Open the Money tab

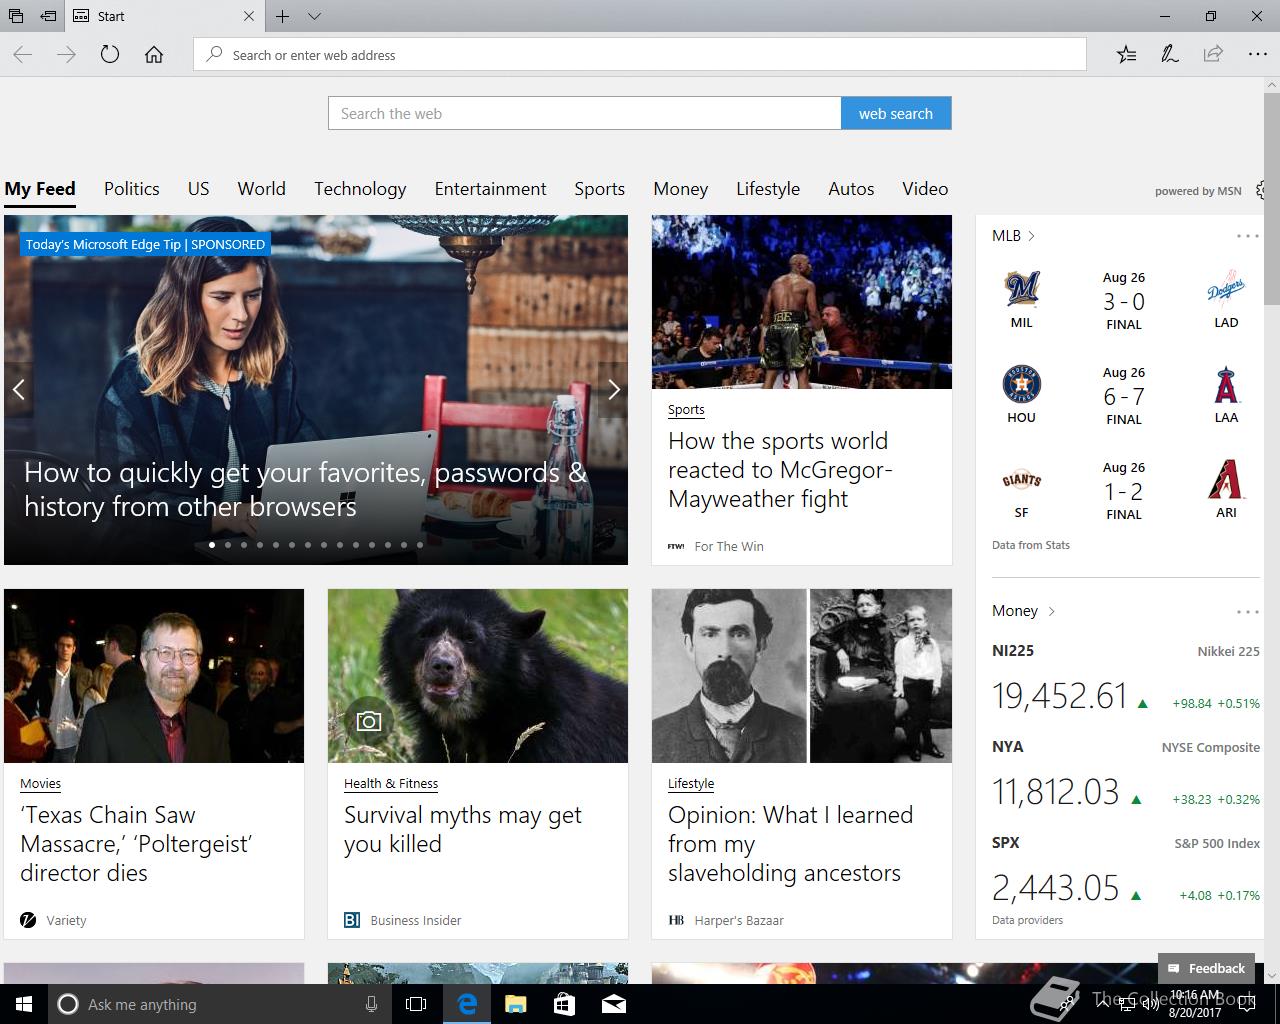click(x=681, y=189)
